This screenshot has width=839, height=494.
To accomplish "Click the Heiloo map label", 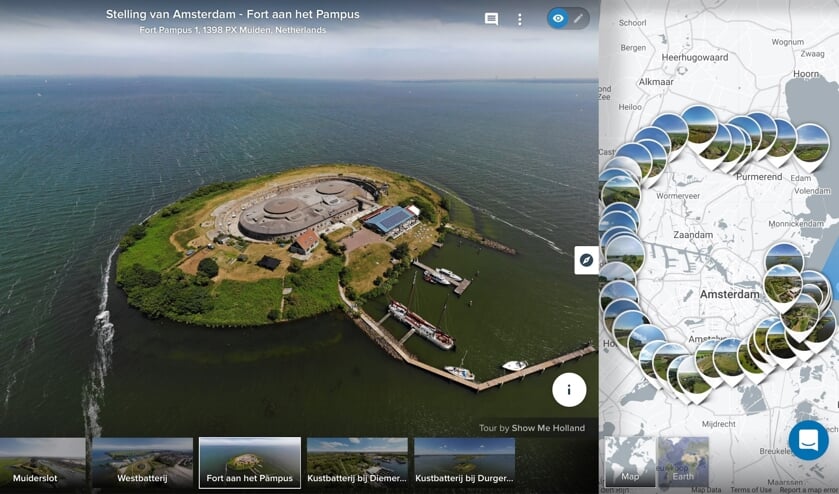I will 630,107.
